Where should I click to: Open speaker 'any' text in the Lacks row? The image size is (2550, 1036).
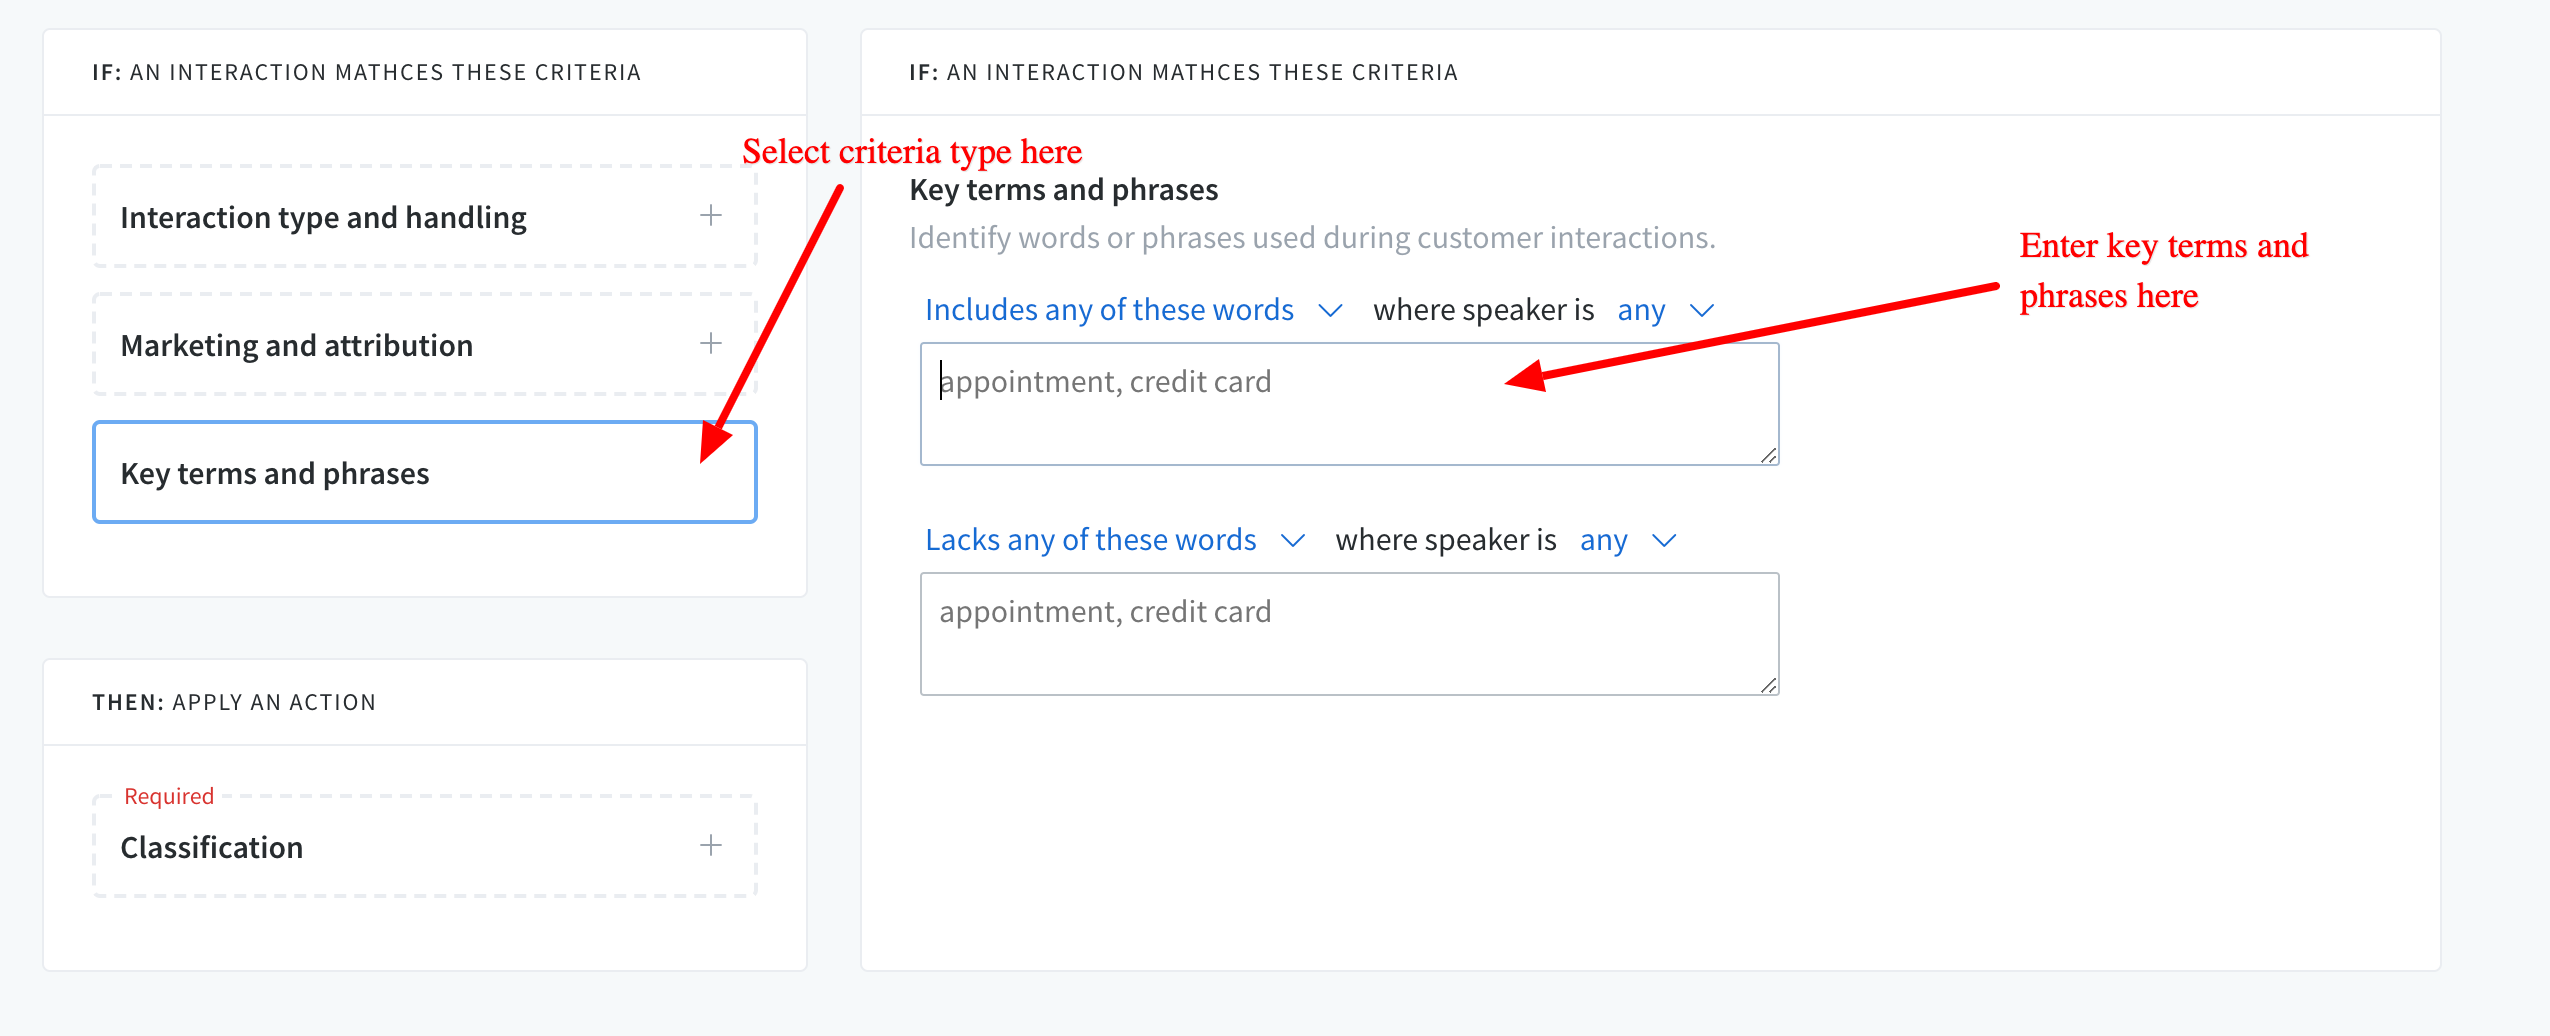click(1603, 540)
